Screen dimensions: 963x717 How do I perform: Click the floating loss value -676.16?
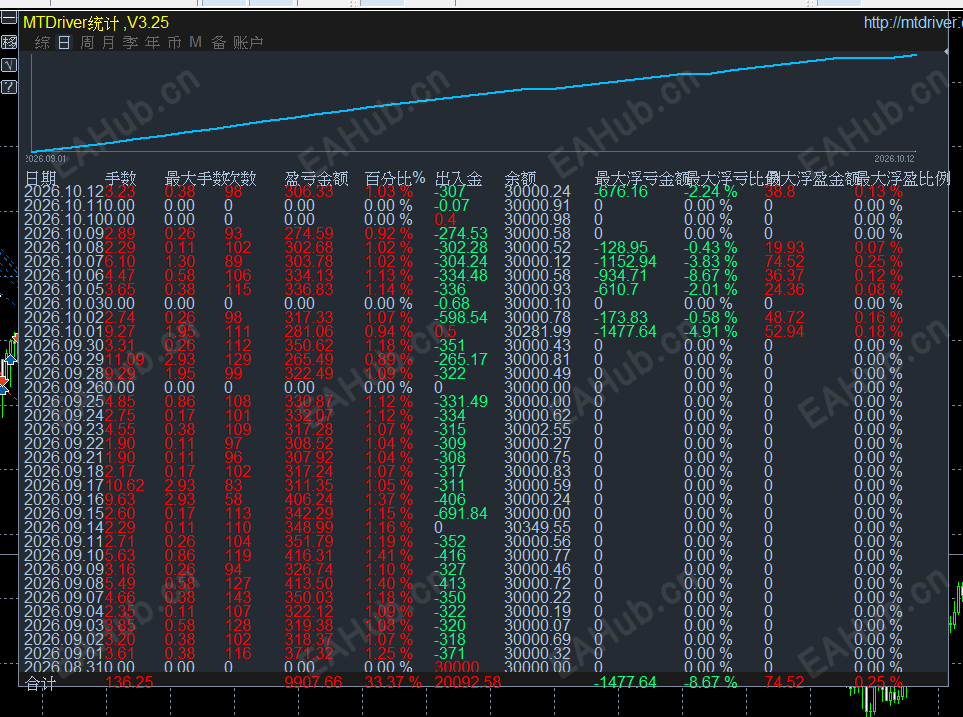621,192
